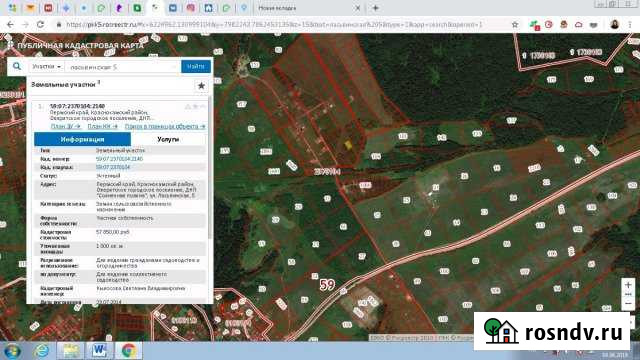Click the cadastral address search field
The height and width of the screenshot is (360, 640).
pos(122,67)
